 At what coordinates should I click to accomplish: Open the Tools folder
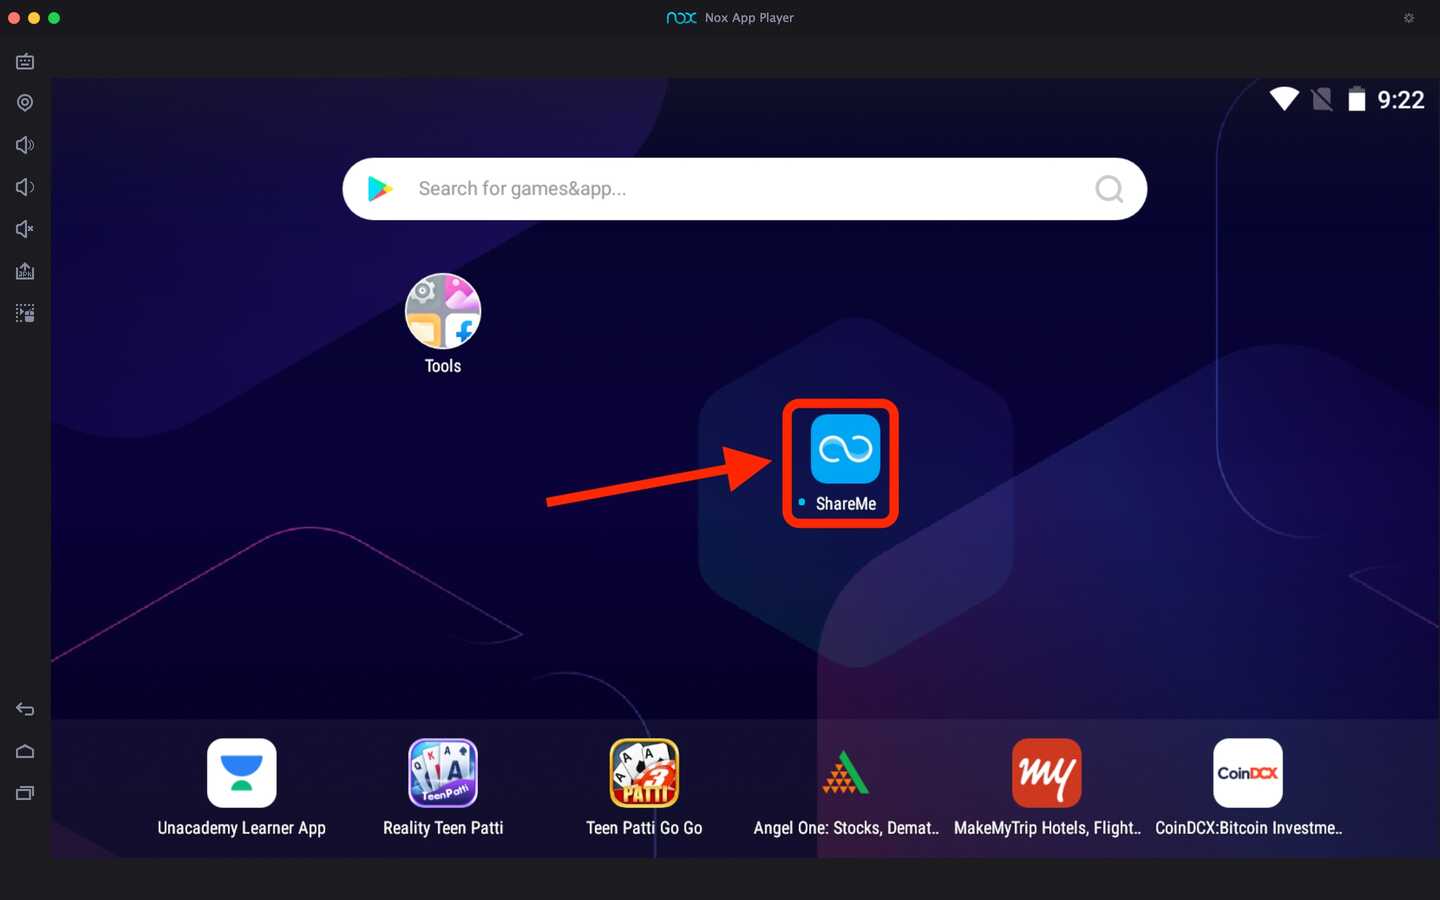pyautogui.click(x=443, y=311)
